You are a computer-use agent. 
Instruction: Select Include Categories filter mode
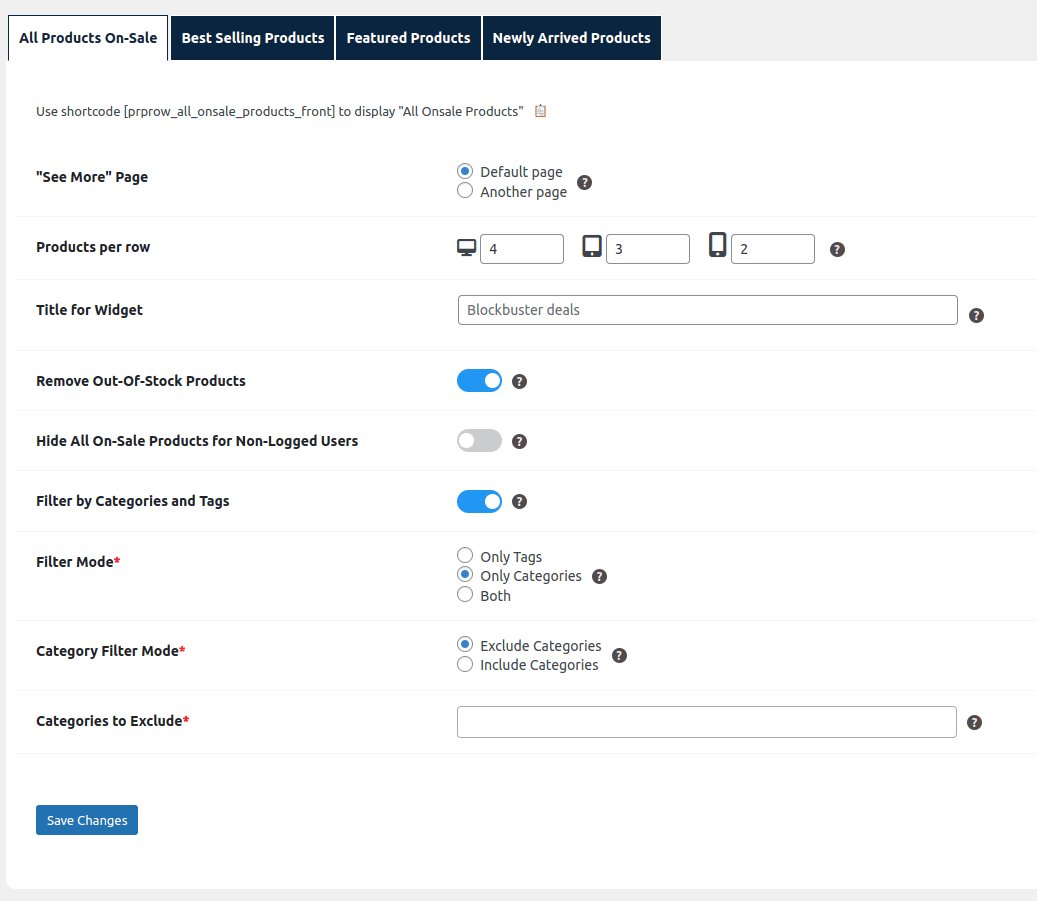click(464, 663)
